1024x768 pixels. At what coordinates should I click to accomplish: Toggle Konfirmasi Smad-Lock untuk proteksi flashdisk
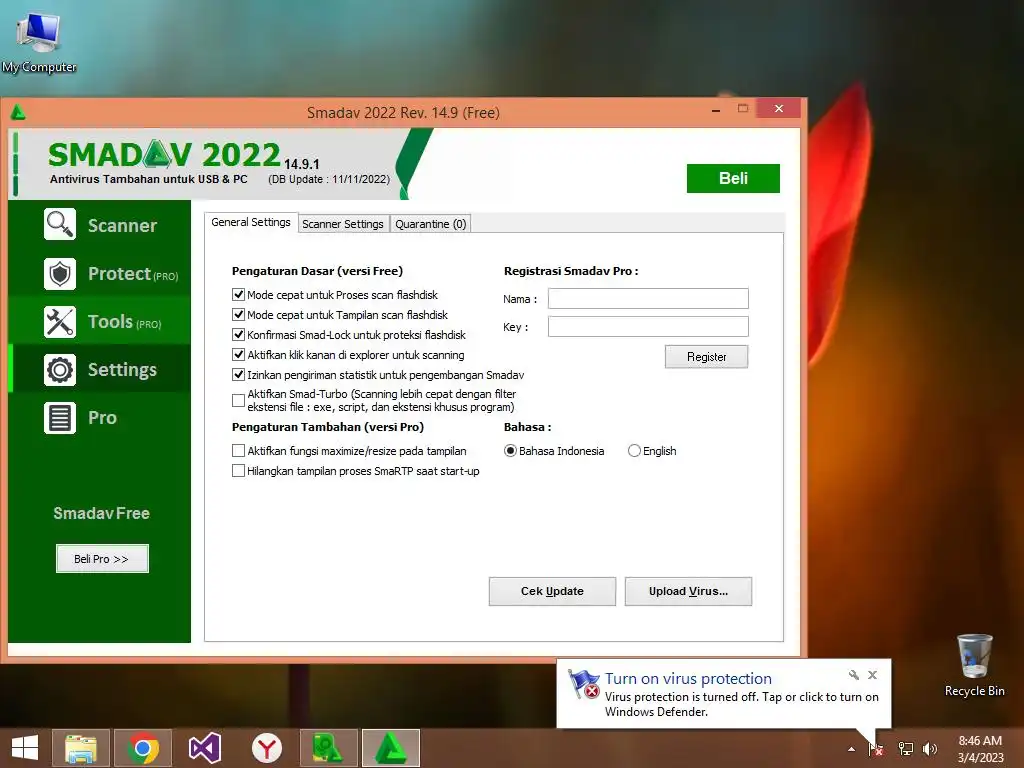[x=238, y=334]
